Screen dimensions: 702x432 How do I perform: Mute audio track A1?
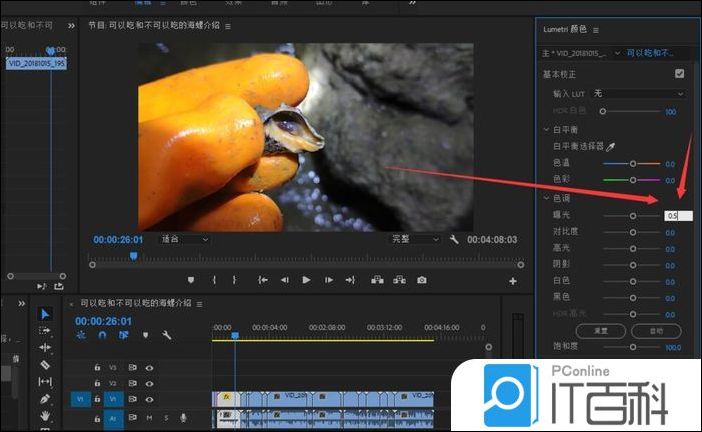coord(149,417)
